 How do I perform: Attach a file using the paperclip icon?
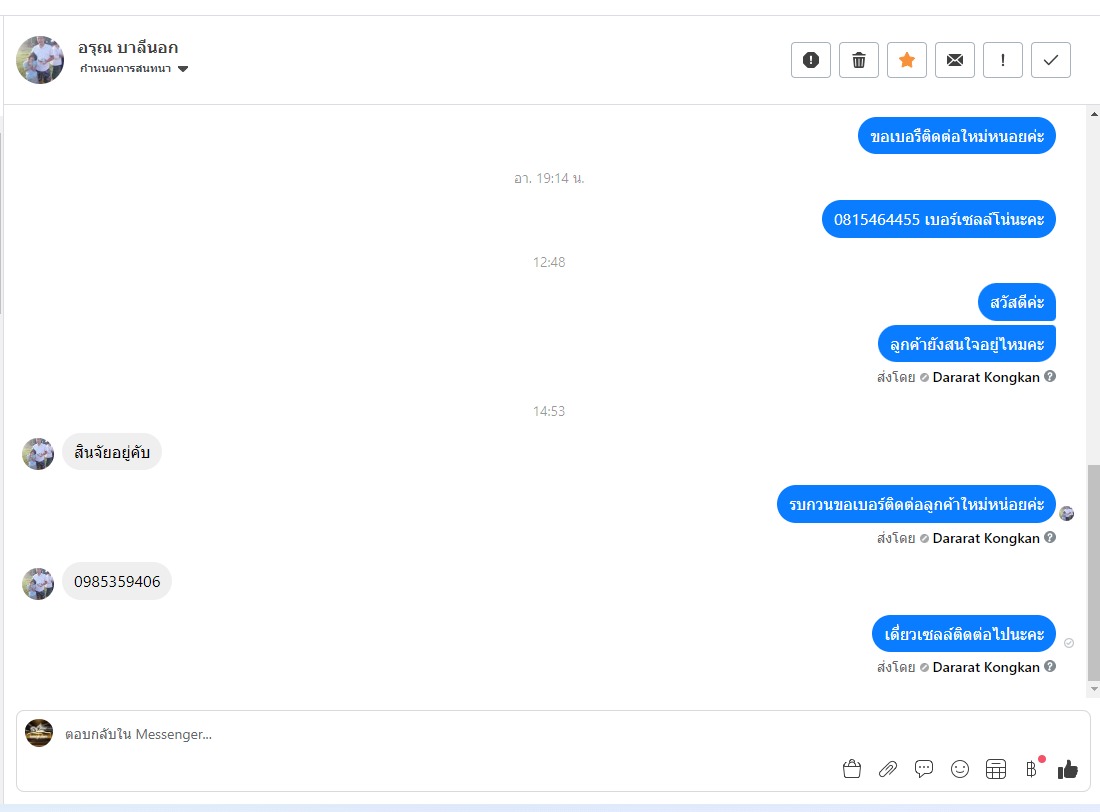[887, 769]
